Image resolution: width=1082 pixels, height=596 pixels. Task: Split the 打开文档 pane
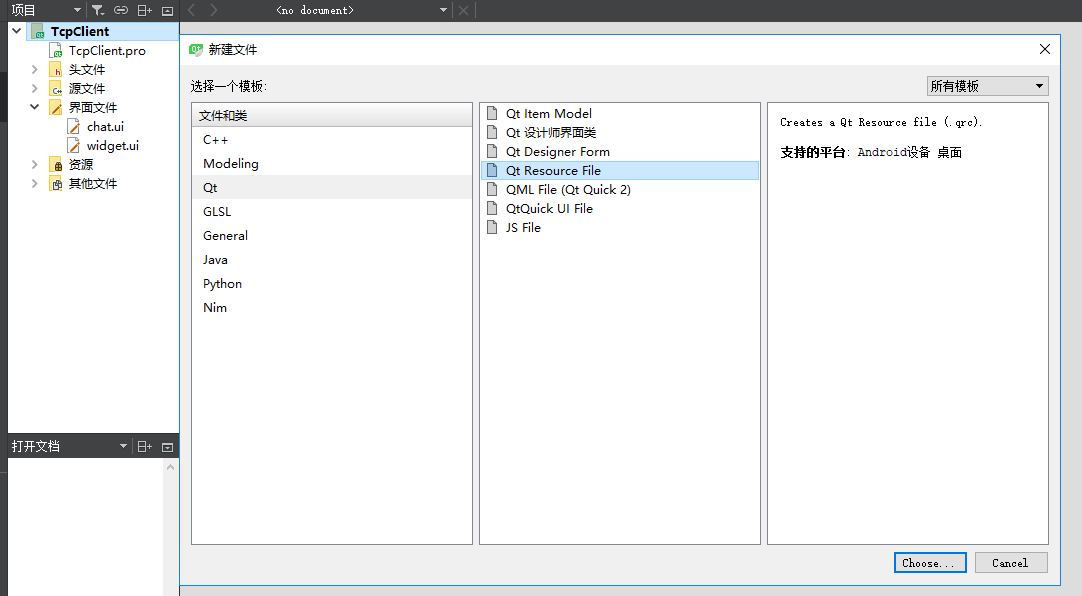pos(144,446)
